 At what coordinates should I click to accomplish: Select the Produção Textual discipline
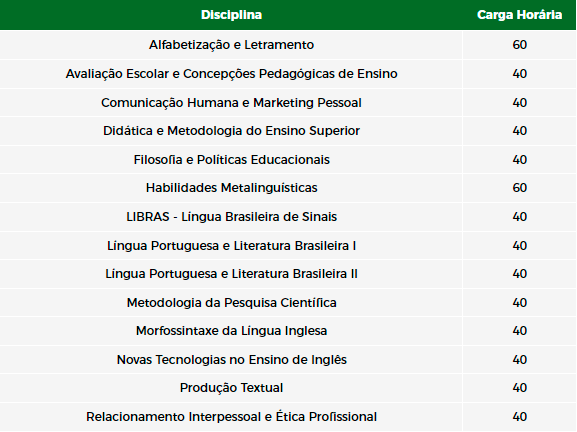[231, 388]
